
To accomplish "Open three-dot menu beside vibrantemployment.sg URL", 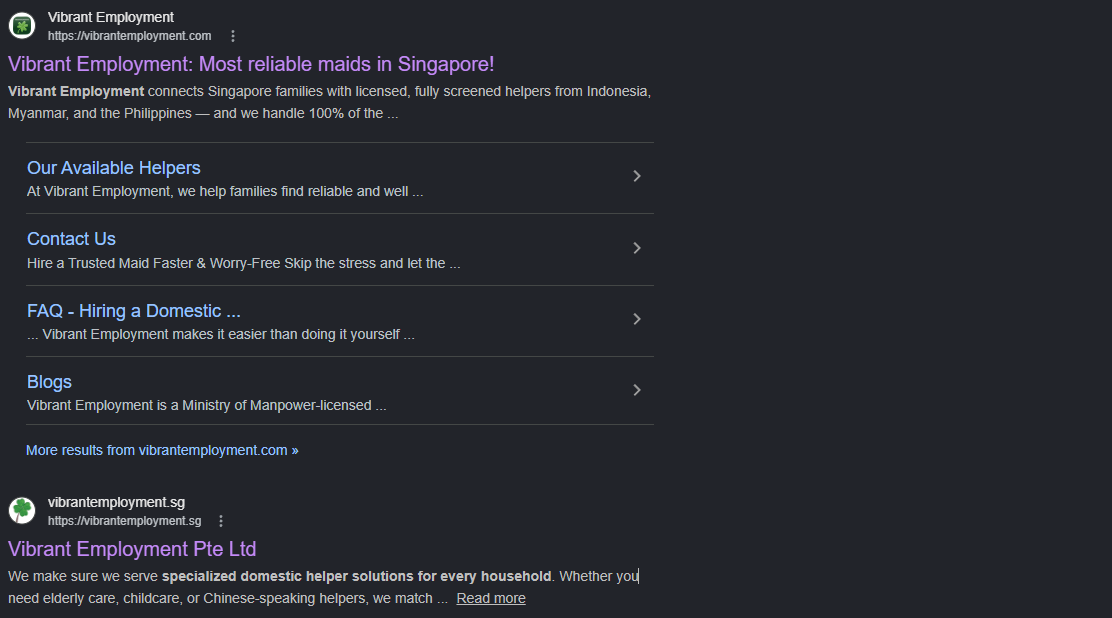I will (221, 521).
